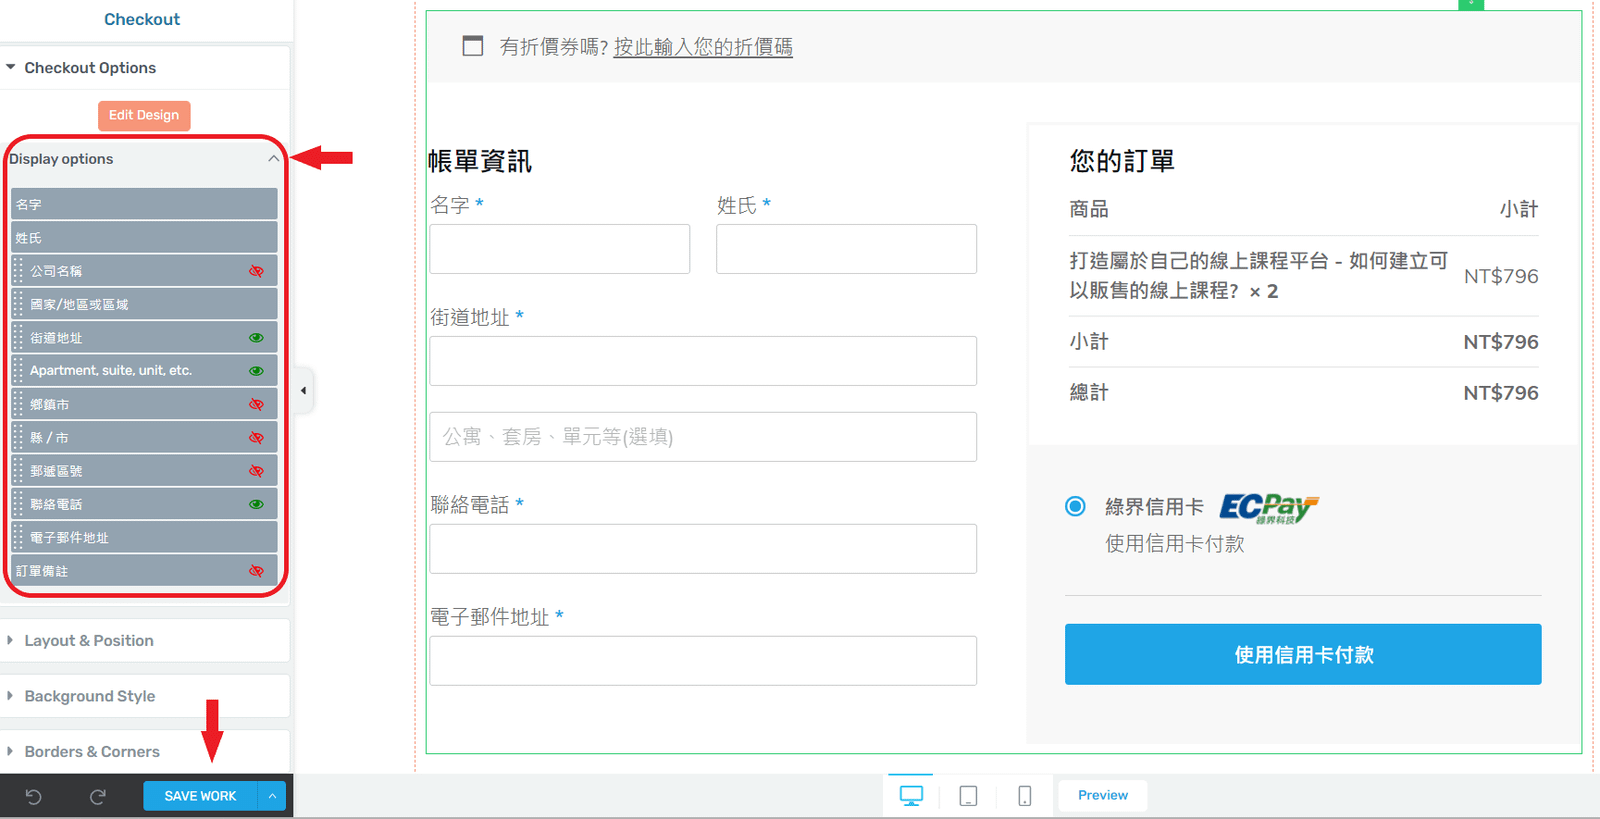This screenshot has height=819, width=1600.
Task: Click the apartment 公寓、套房 input field
Action: click(x=703, y=437)
